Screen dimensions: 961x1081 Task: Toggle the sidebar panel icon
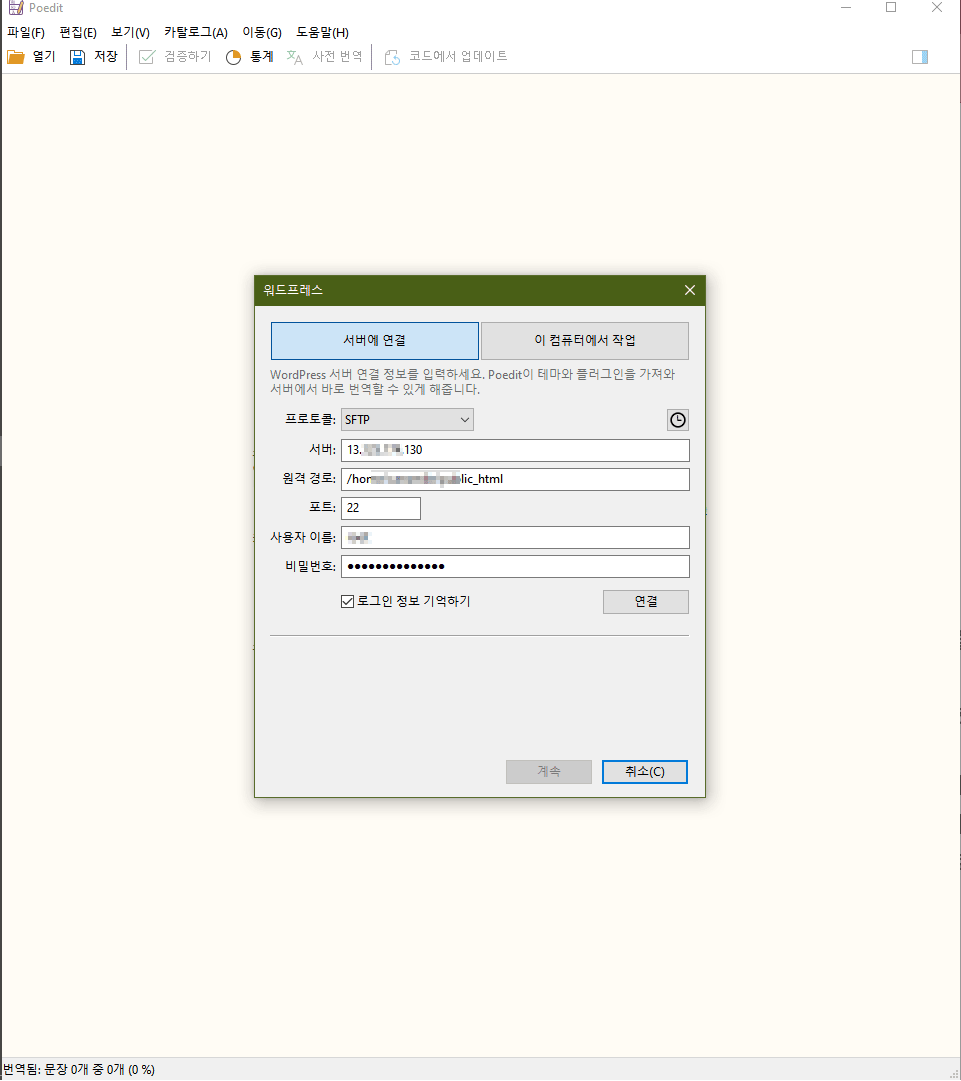(x=920, y=57)
